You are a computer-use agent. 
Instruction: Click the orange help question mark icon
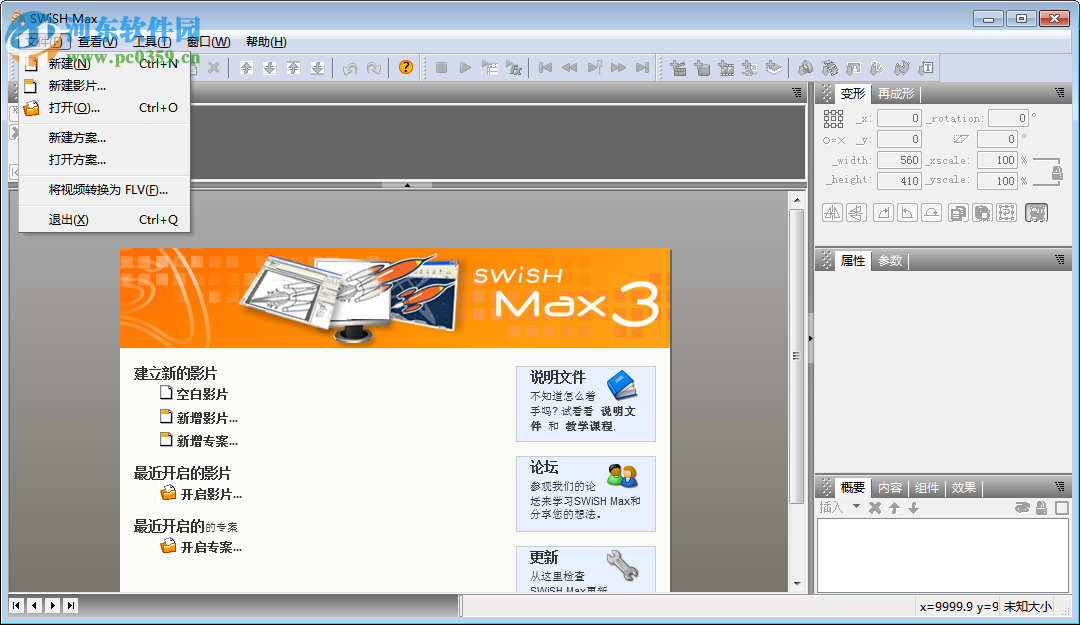point(405,67)
